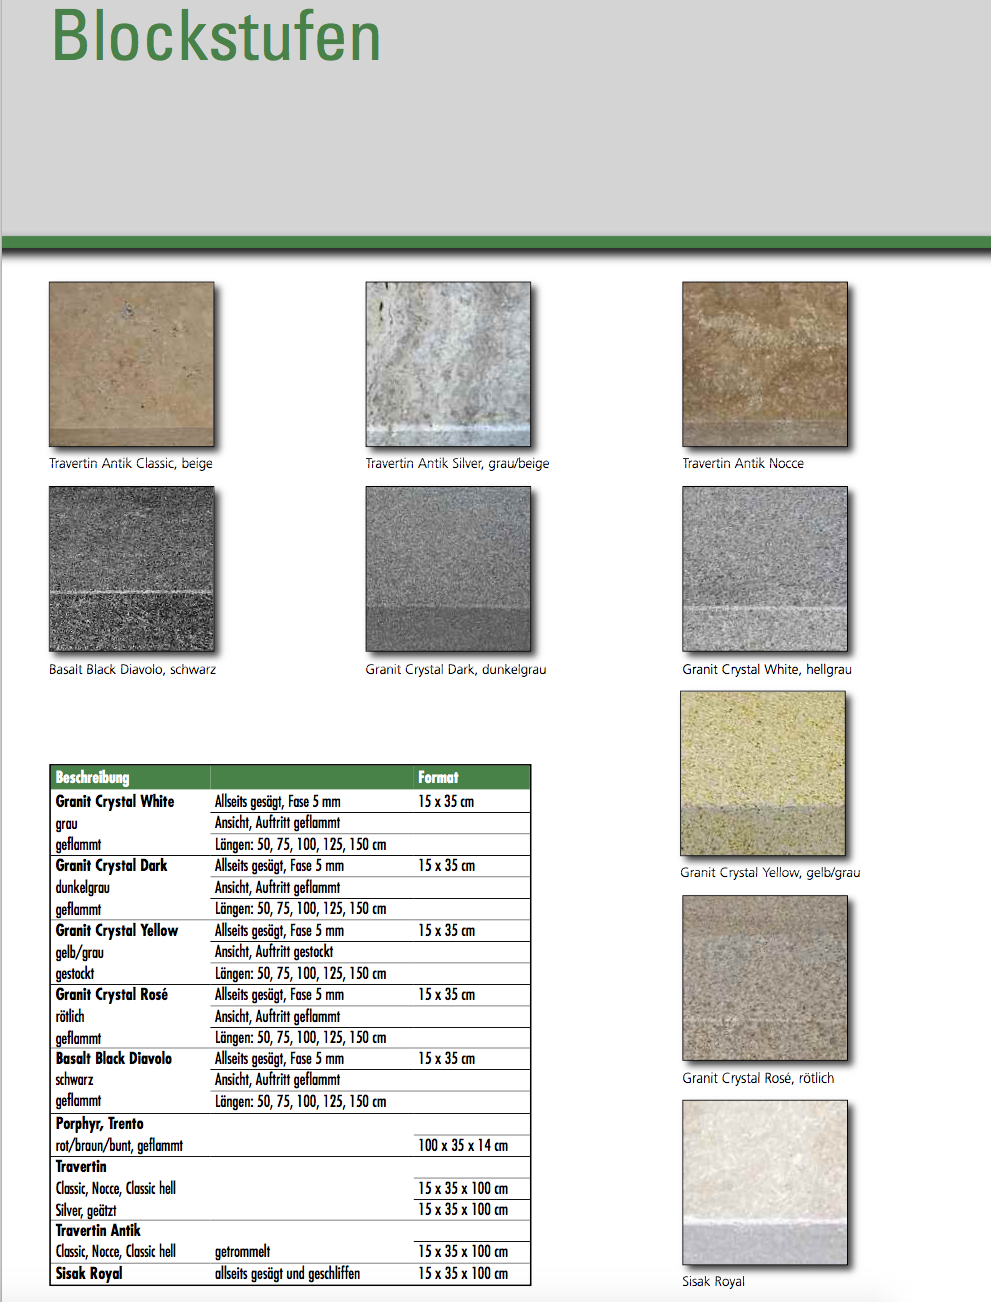This screenshot has width=991, height=1302.
Task: Click the Travertin Antik Classic sample image
Action: click(131, 364)
